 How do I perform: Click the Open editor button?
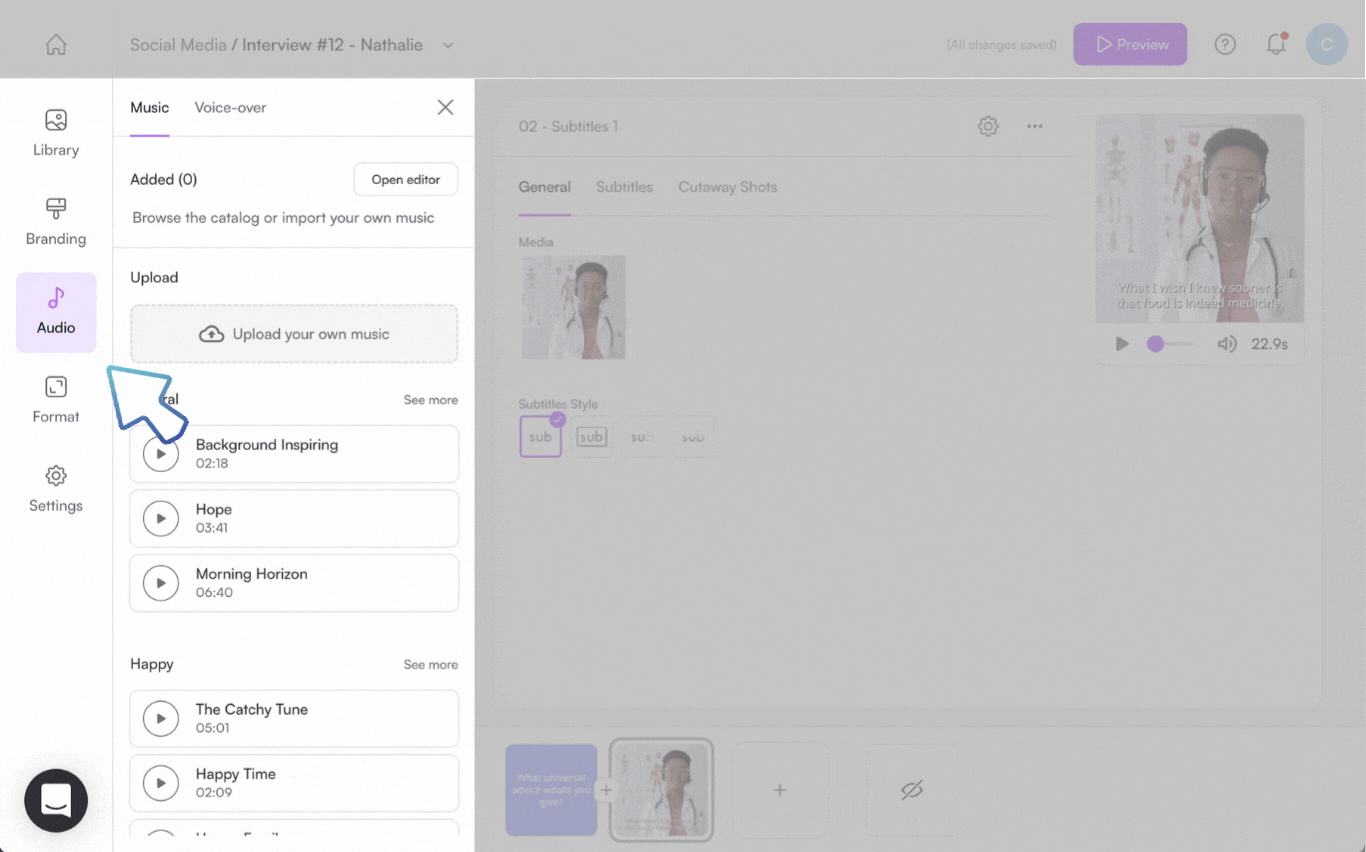pyautogui.click(x=405, y=180)
